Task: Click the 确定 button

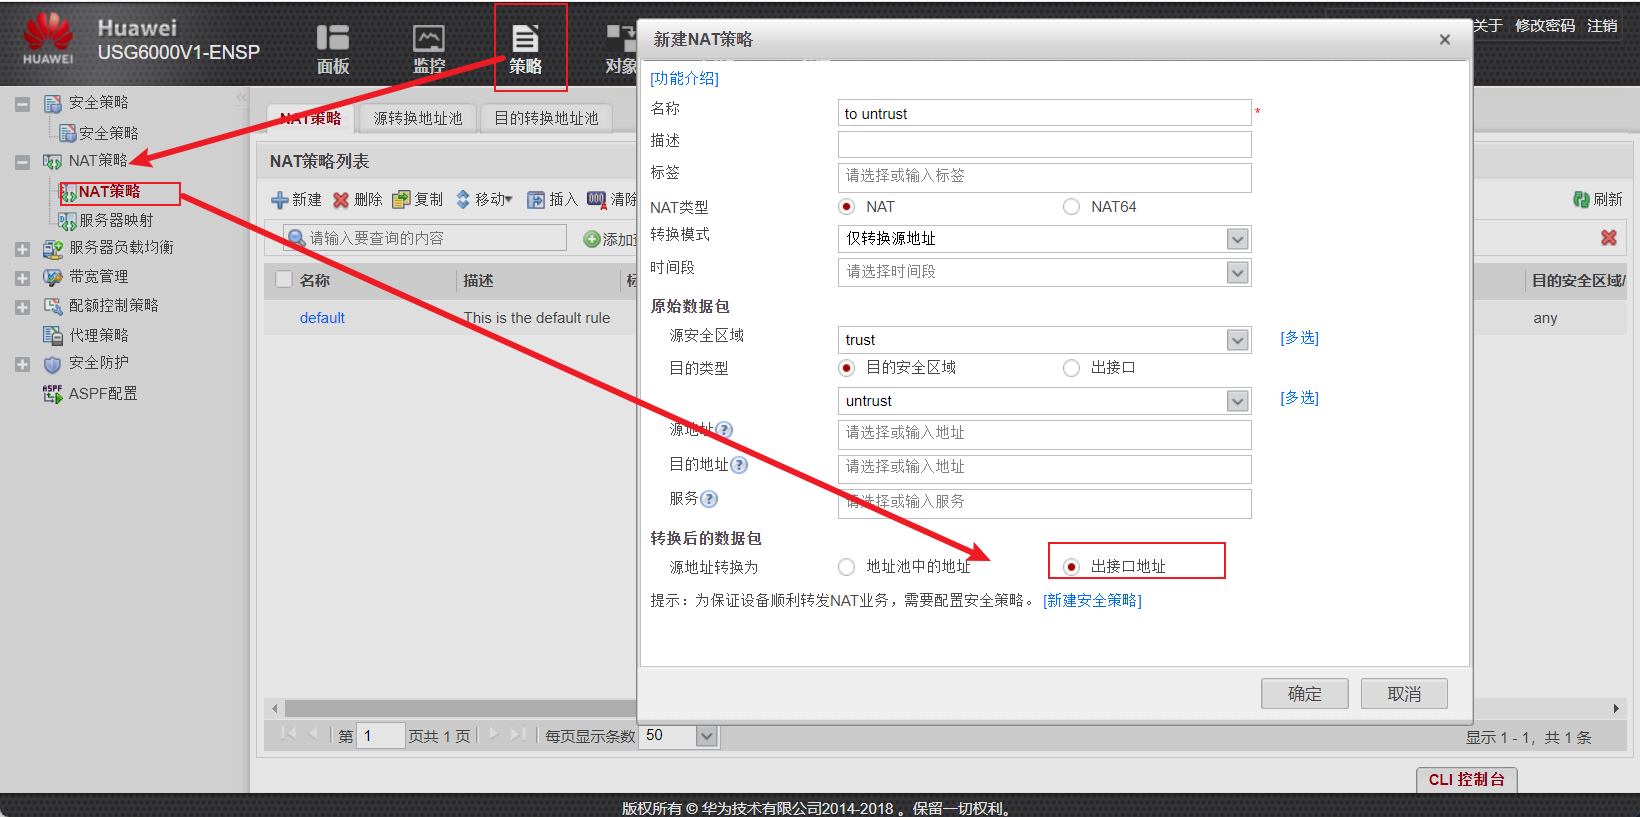Action: [1304, 694]
